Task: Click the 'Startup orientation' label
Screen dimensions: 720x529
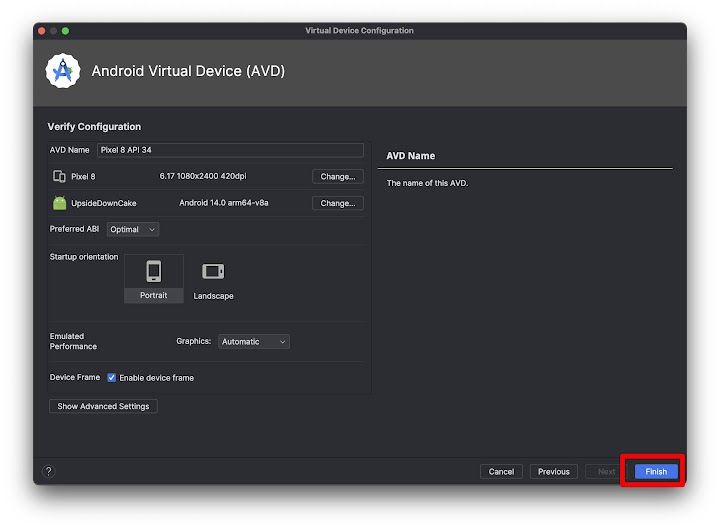Action: click(x=84, y=257)
